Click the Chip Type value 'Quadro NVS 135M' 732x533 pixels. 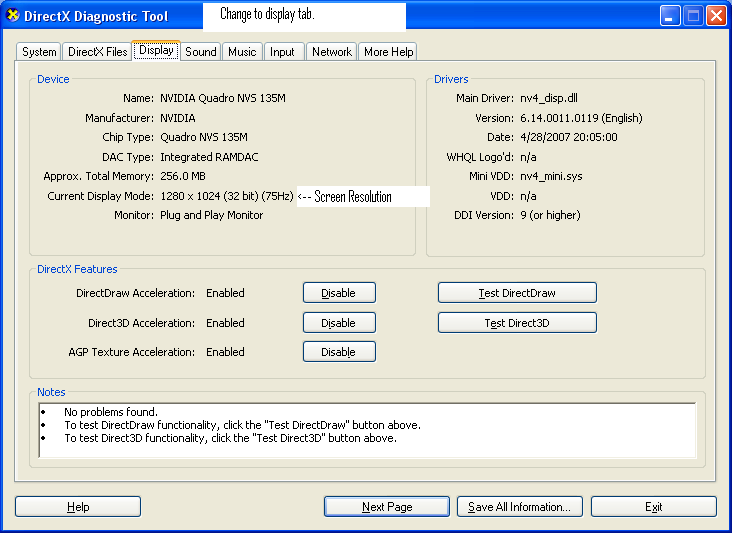point(204,137)
